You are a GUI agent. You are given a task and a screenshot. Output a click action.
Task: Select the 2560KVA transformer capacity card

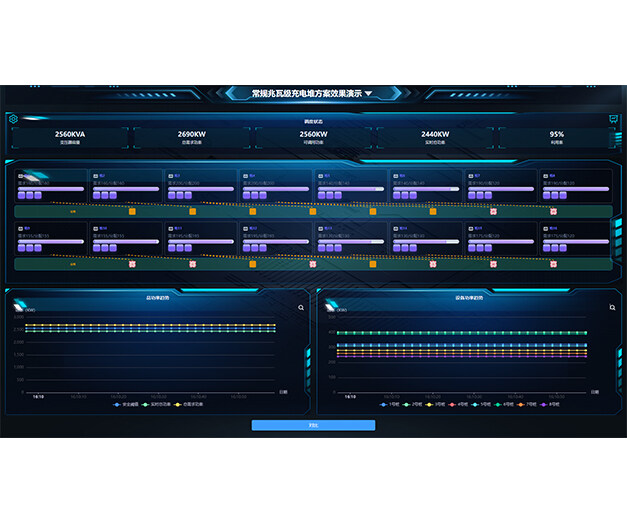click(x=70, y=138)
